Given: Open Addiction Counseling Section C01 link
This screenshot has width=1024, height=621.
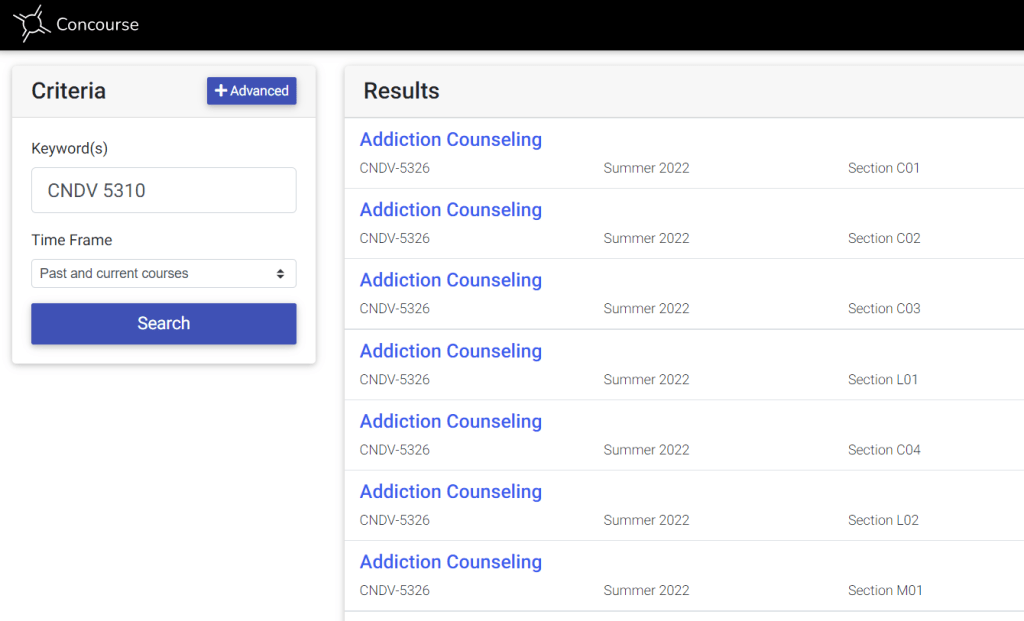Looking at the screenshot, I should (451, 140).
